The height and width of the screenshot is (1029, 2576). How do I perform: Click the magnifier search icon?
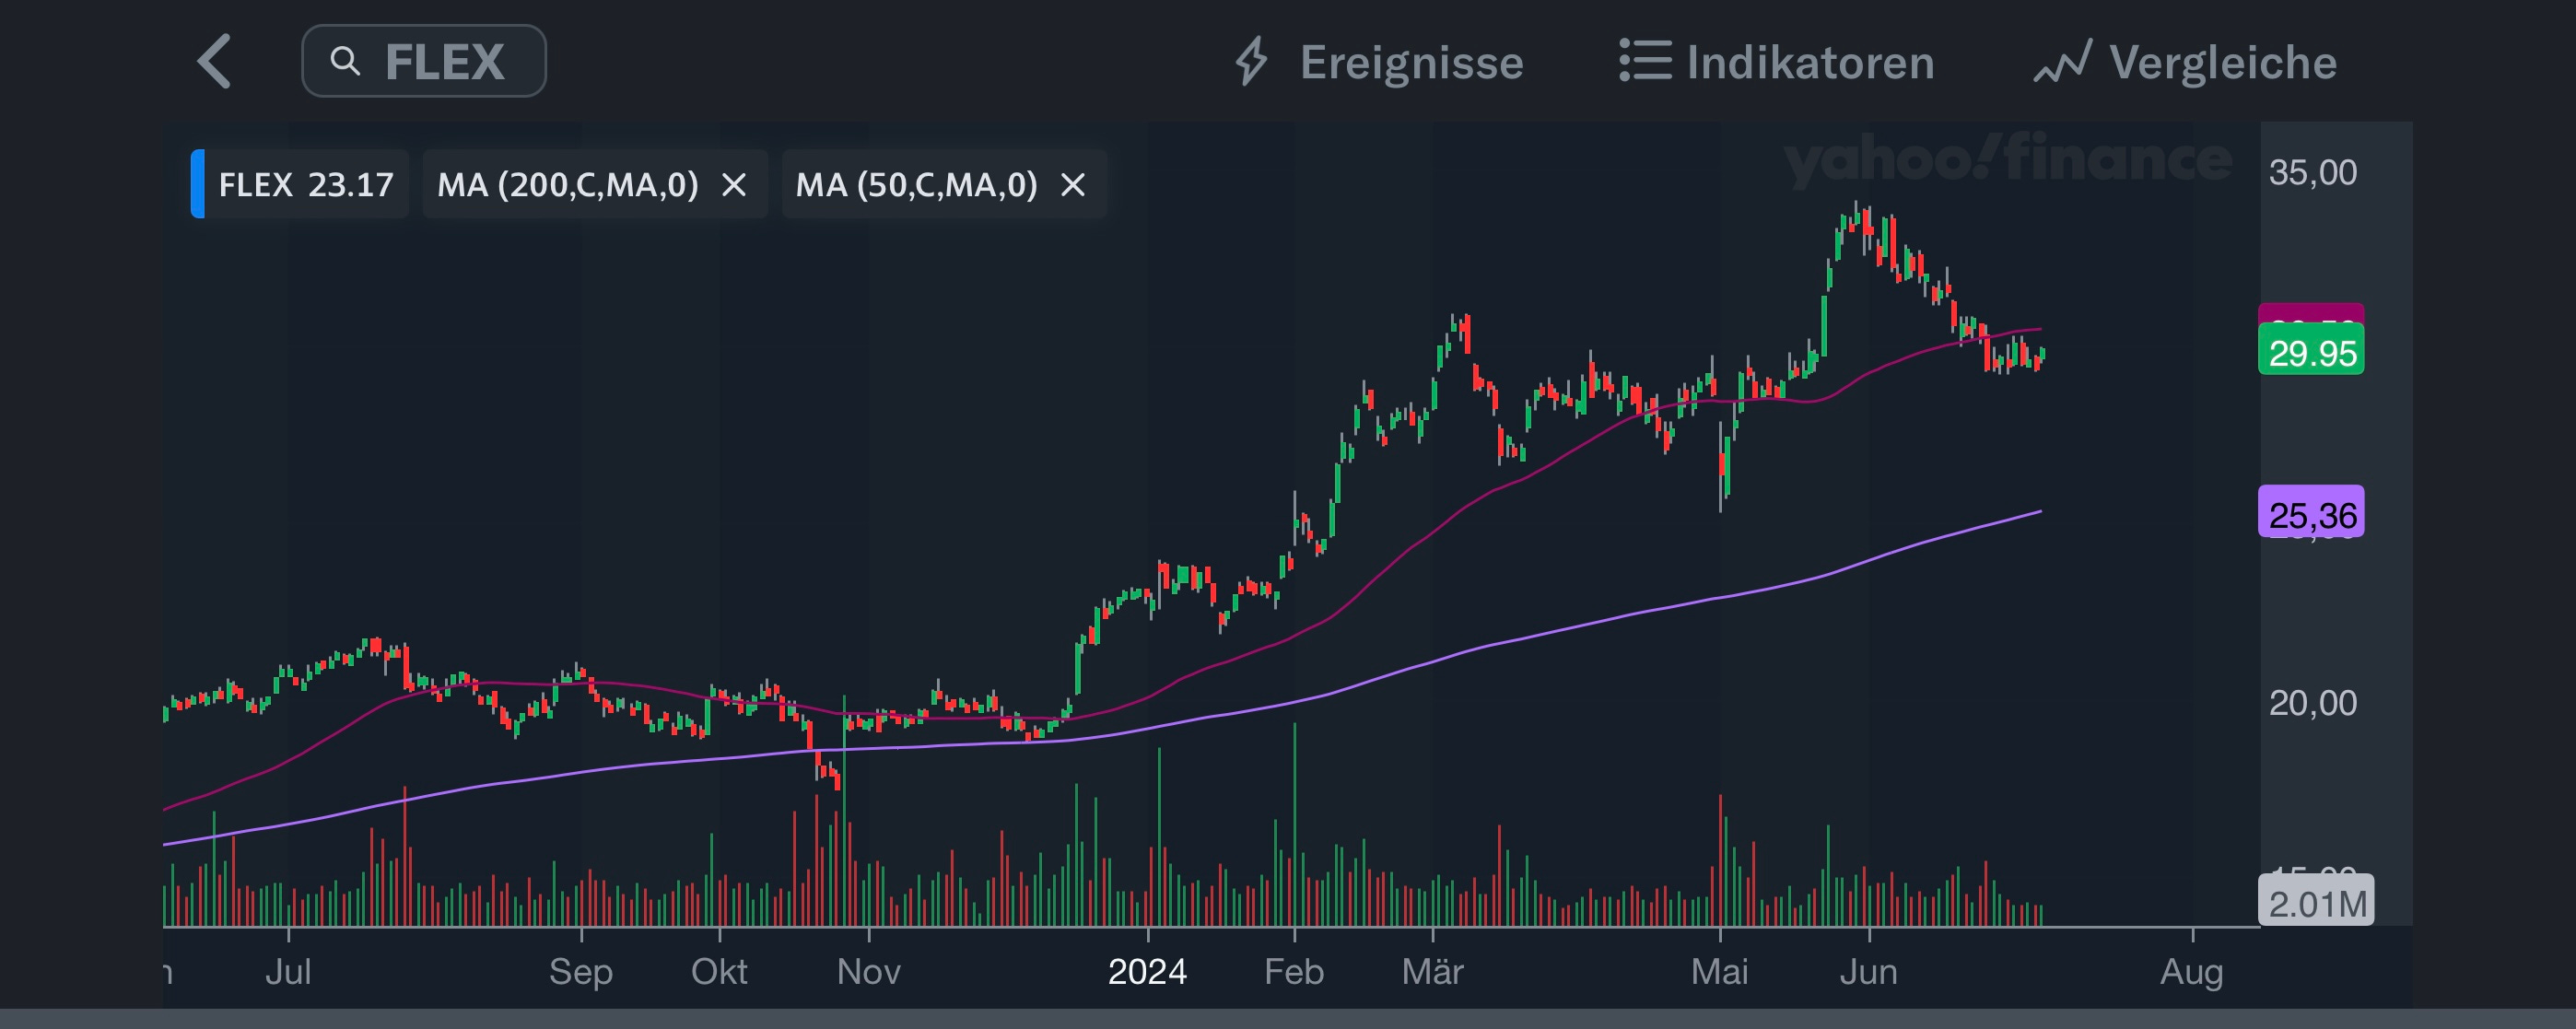pyautogui.click(x=345, y=62)
